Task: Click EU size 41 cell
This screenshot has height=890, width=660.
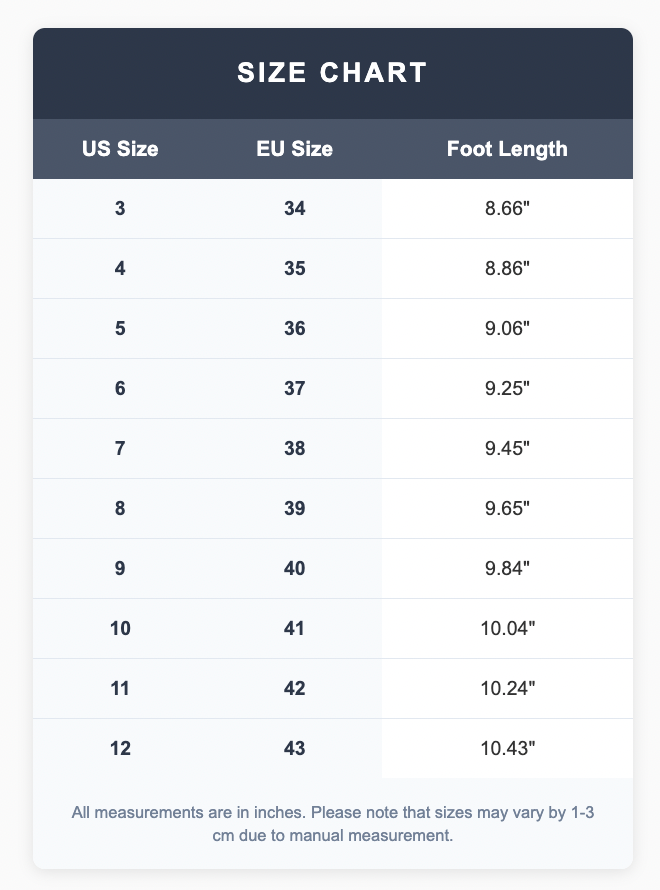Action: (x=294, y=629)
